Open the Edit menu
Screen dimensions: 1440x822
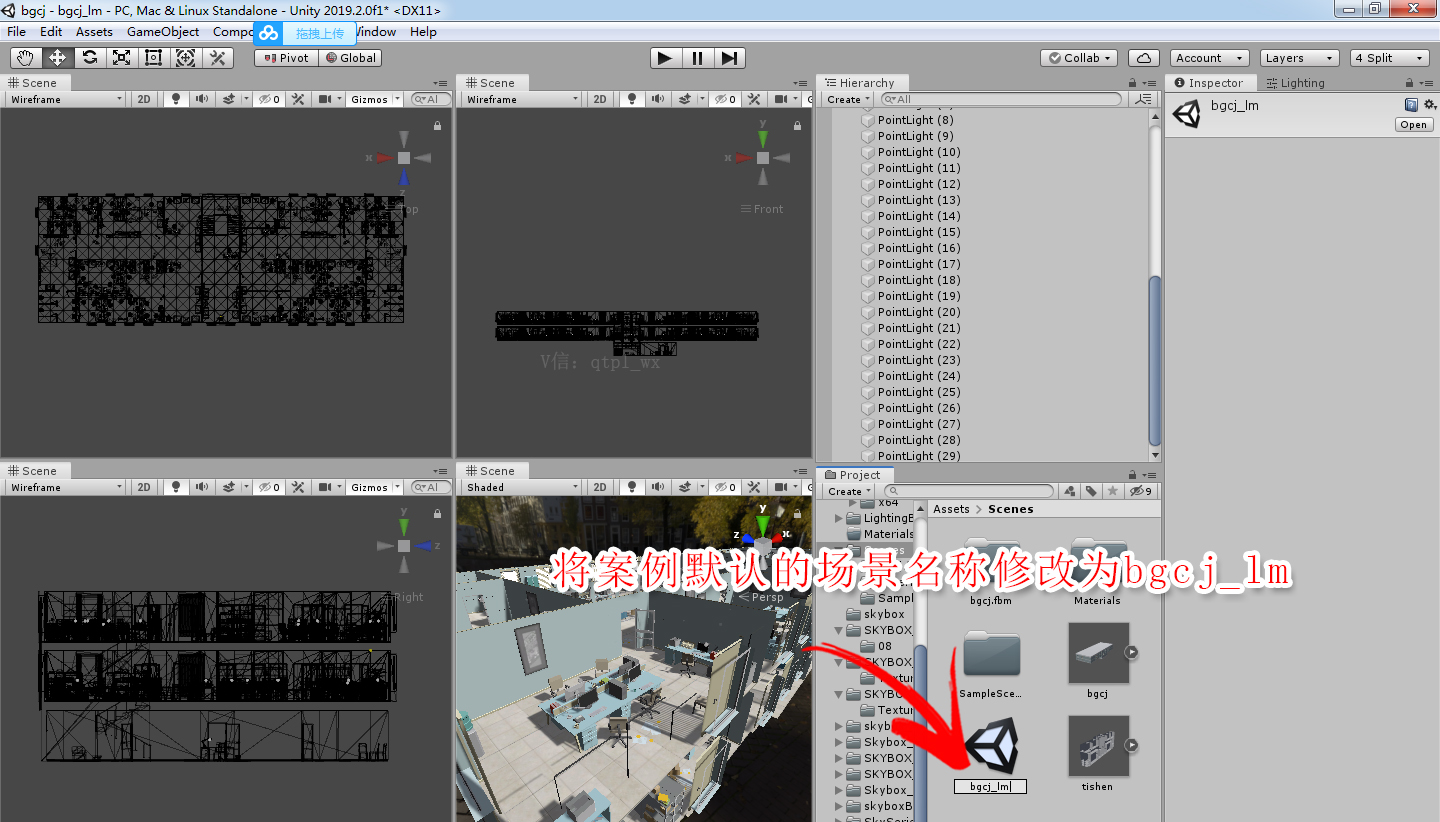click(x=51, y=32)
